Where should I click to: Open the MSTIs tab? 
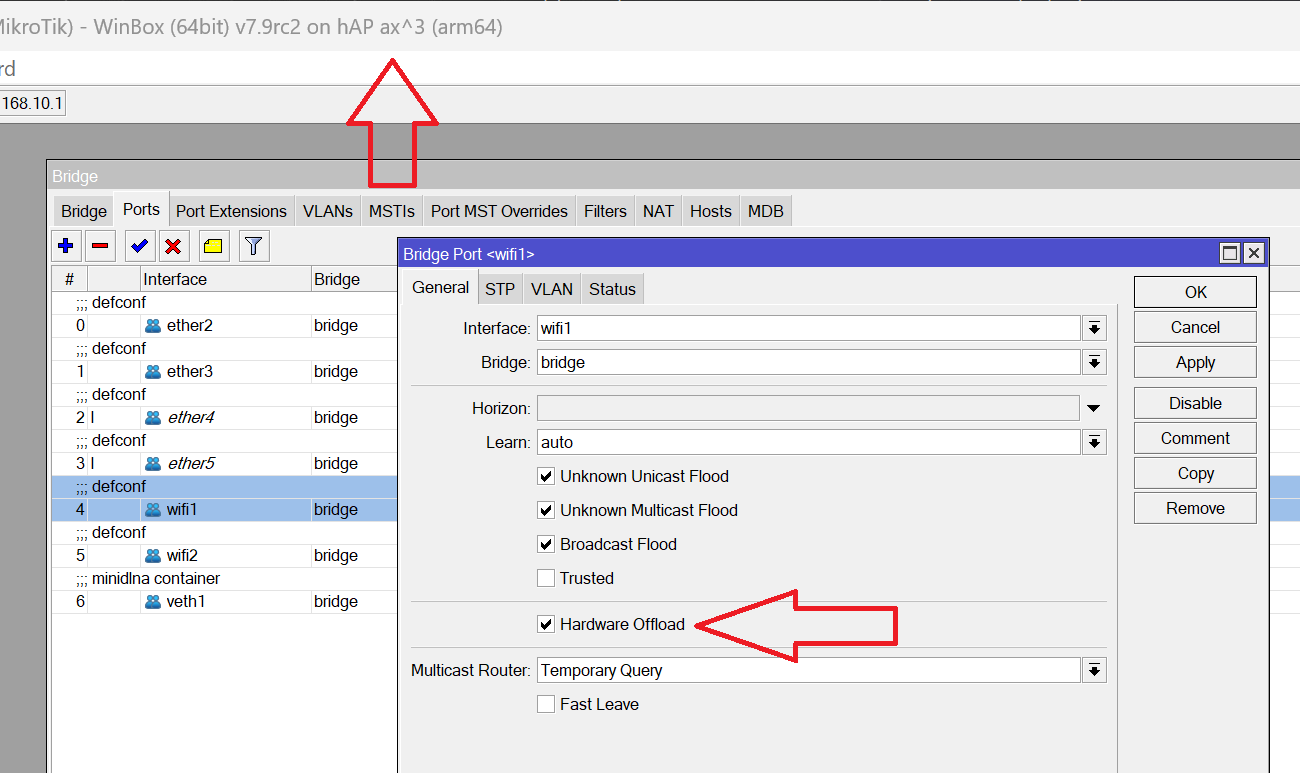point(391,211)
